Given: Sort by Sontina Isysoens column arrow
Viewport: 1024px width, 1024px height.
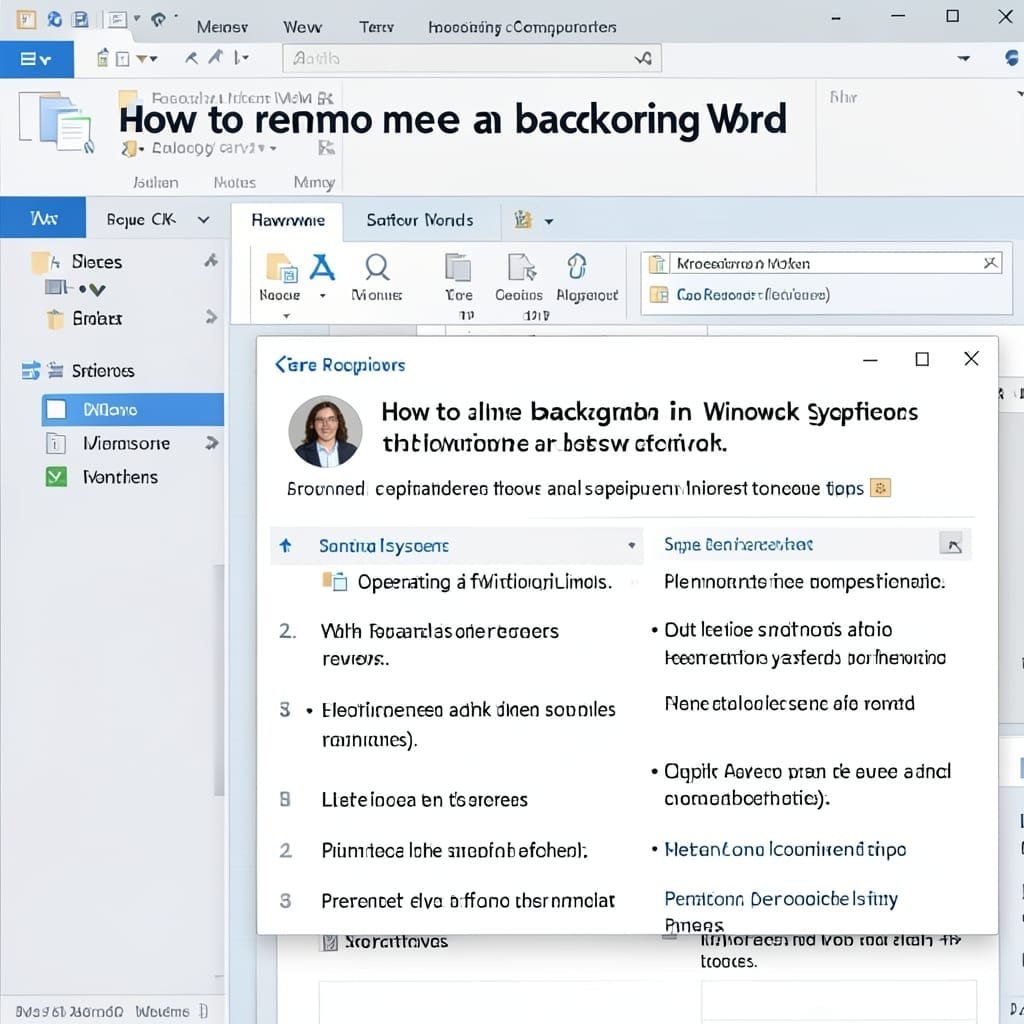Looking at the screenshot, I should click(x=285, y=545).
